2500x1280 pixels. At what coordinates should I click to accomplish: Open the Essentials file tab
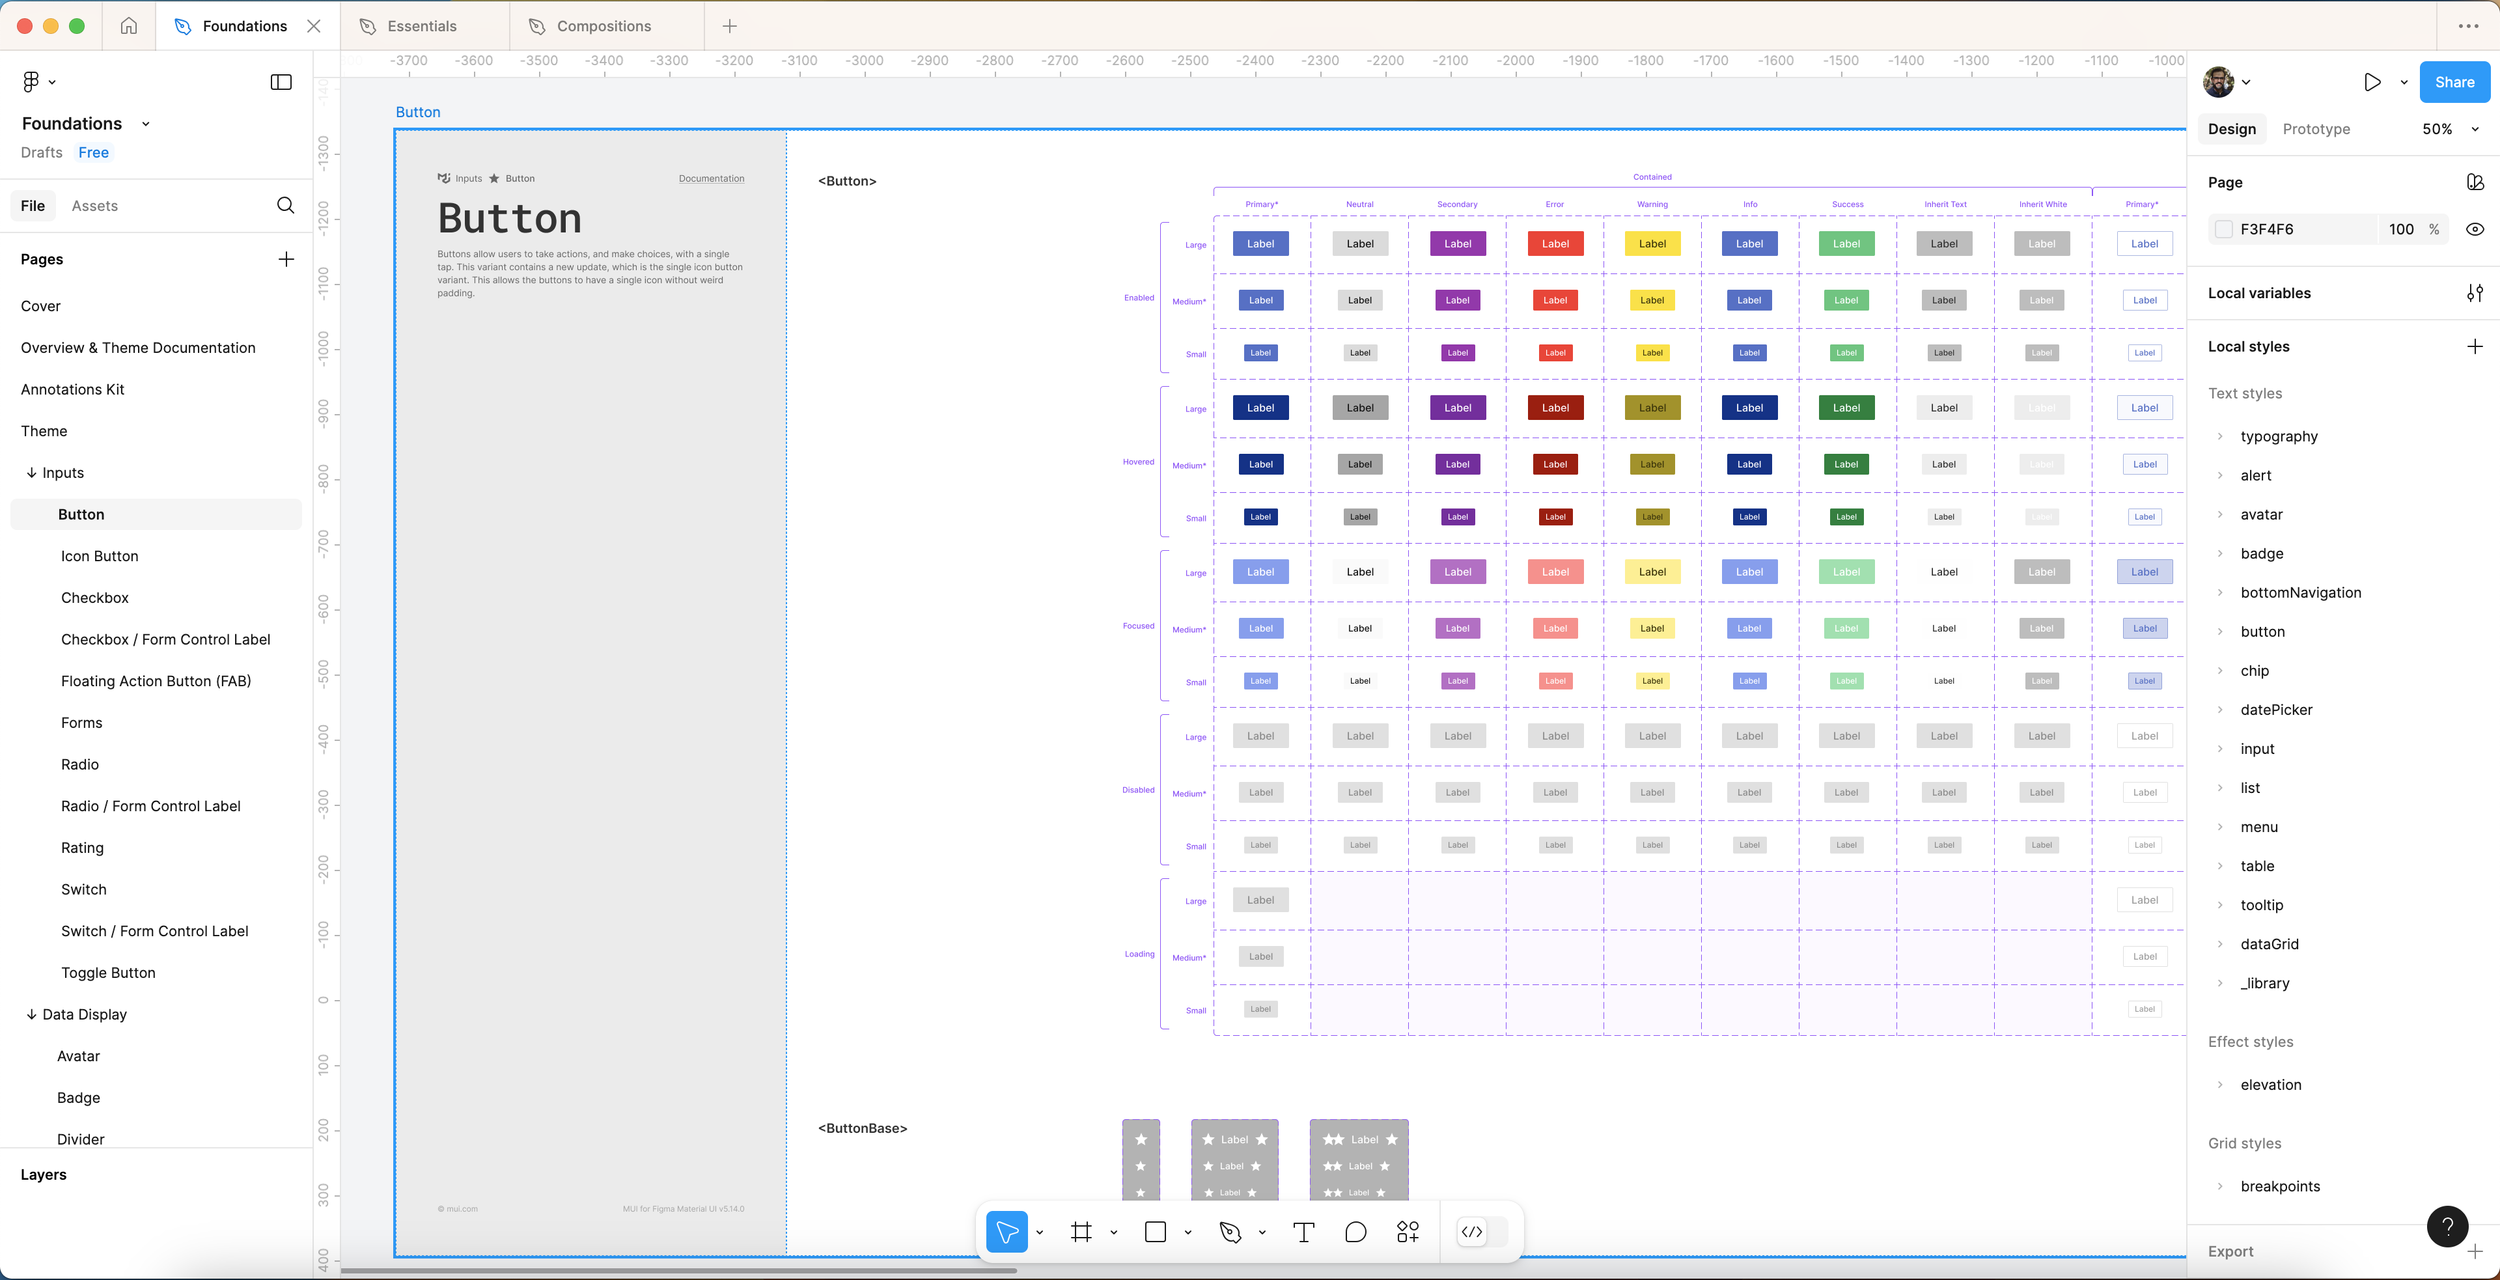tap(422, 26)
